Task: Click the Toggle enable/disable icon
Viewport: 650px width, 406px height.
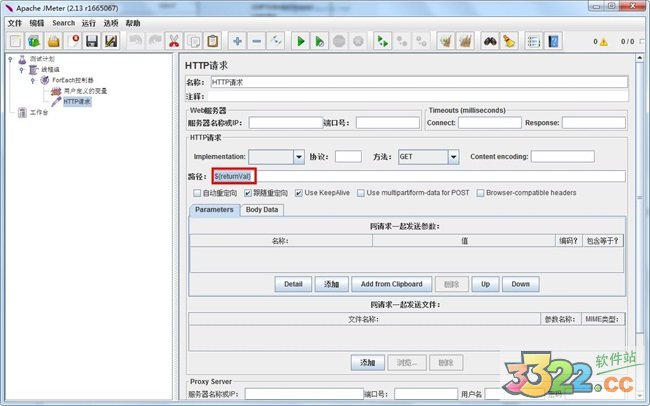Action: click(x=276, y=41)
